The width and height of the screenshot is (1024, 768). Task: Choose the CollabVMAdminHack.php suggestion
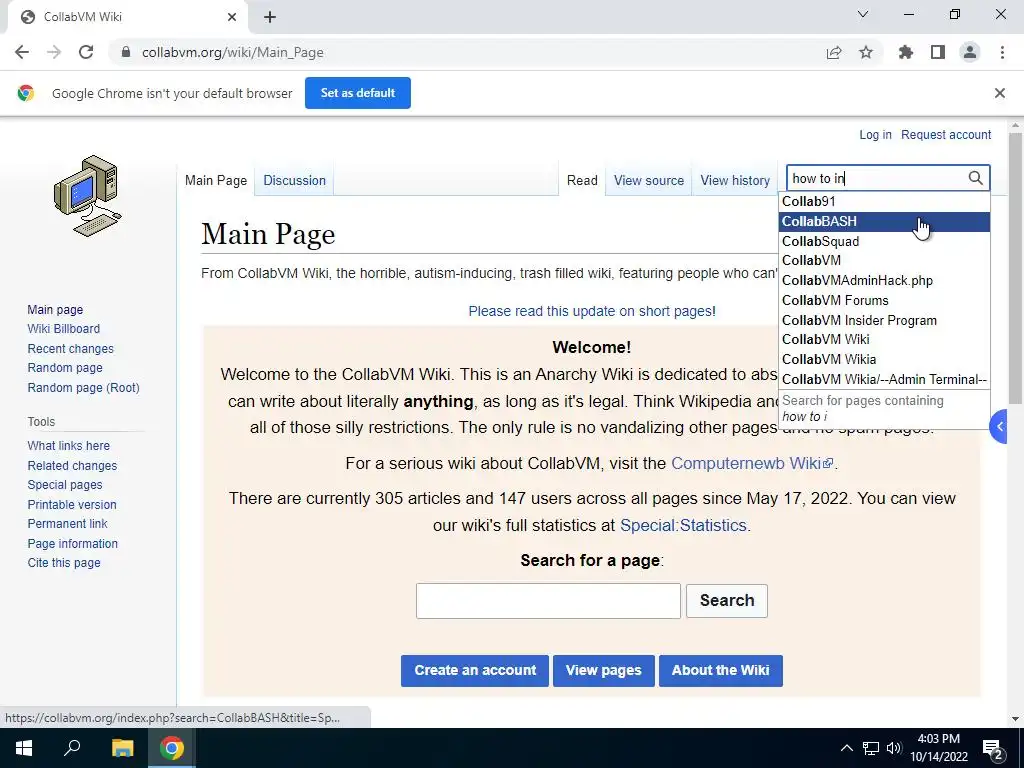pyautogui.click(x=884, y=280)
